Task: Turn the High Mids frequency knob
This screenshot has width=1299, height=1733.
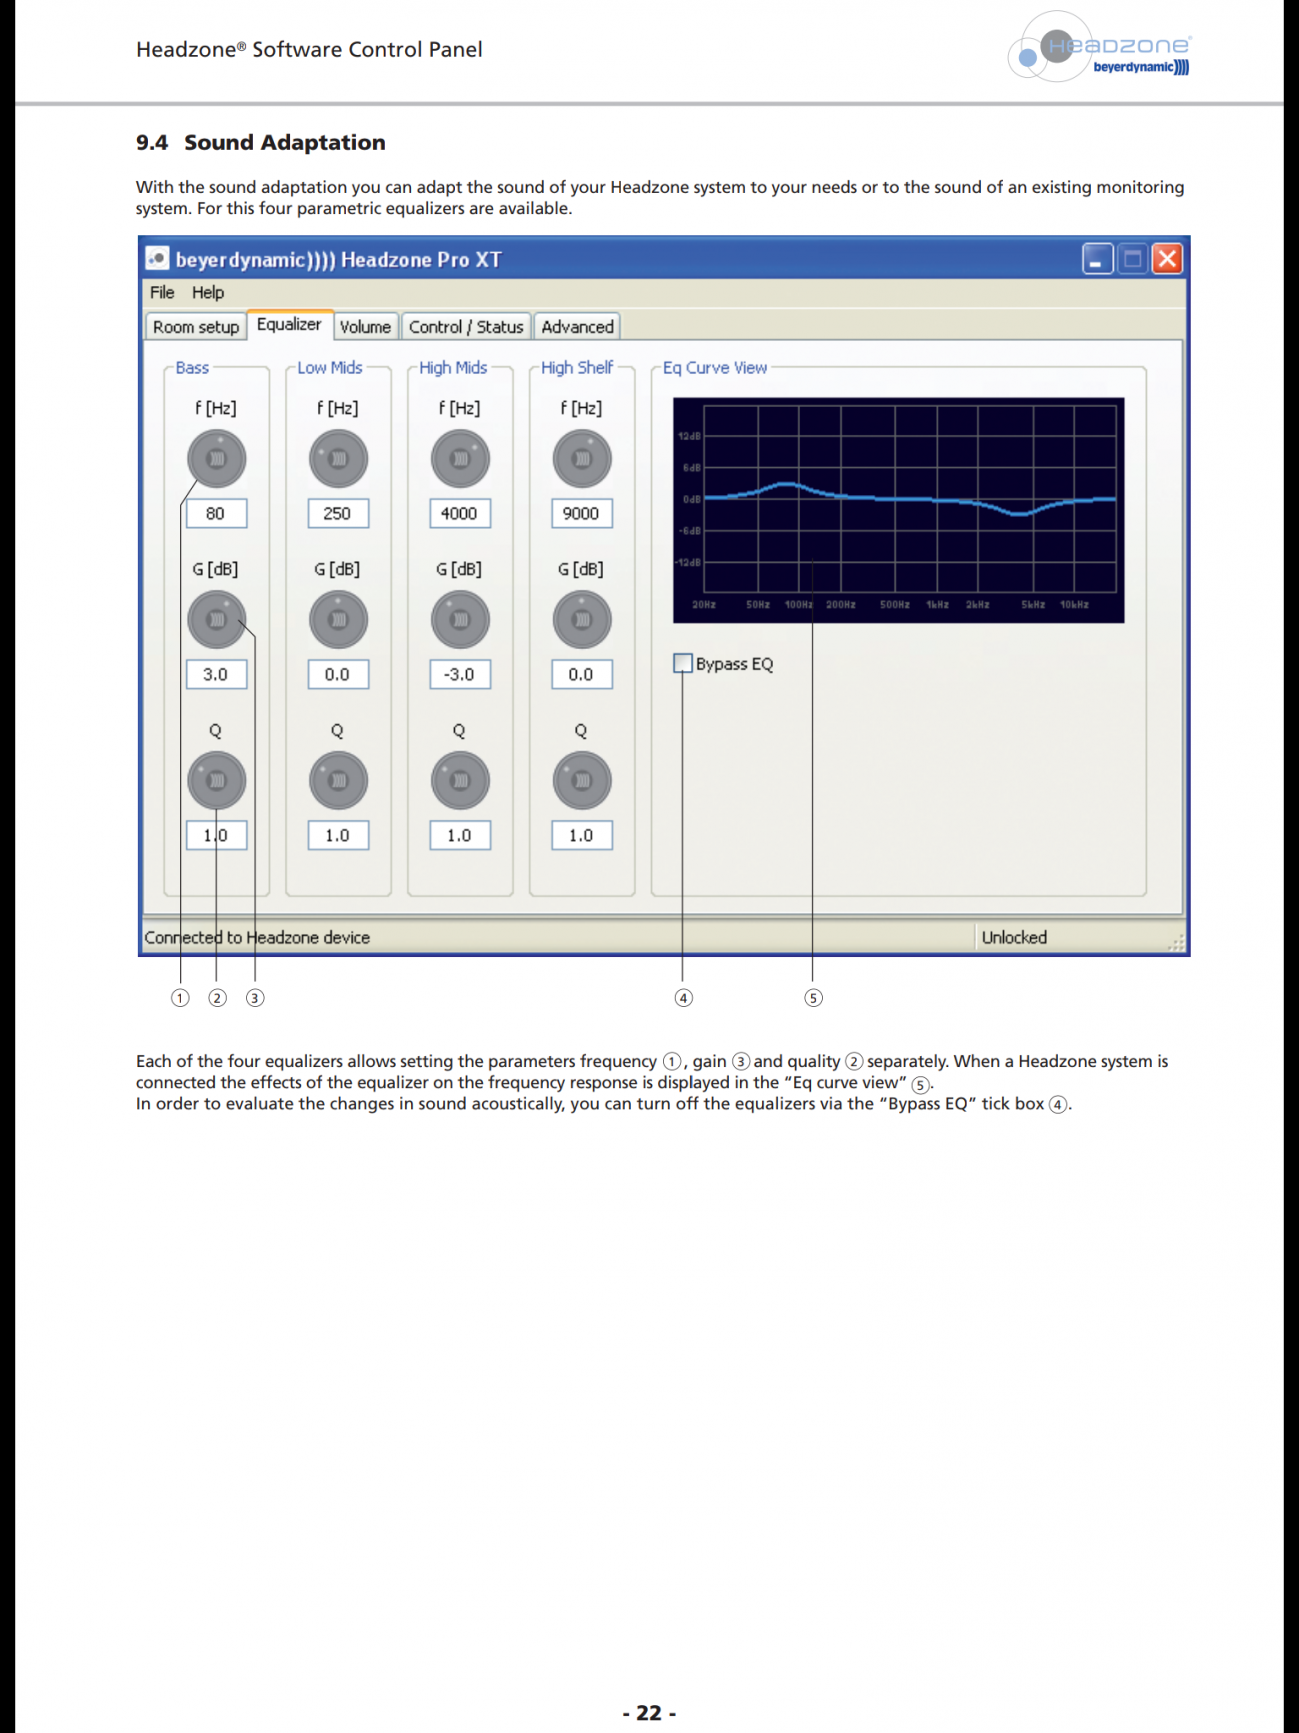Action: pos(460,459)
